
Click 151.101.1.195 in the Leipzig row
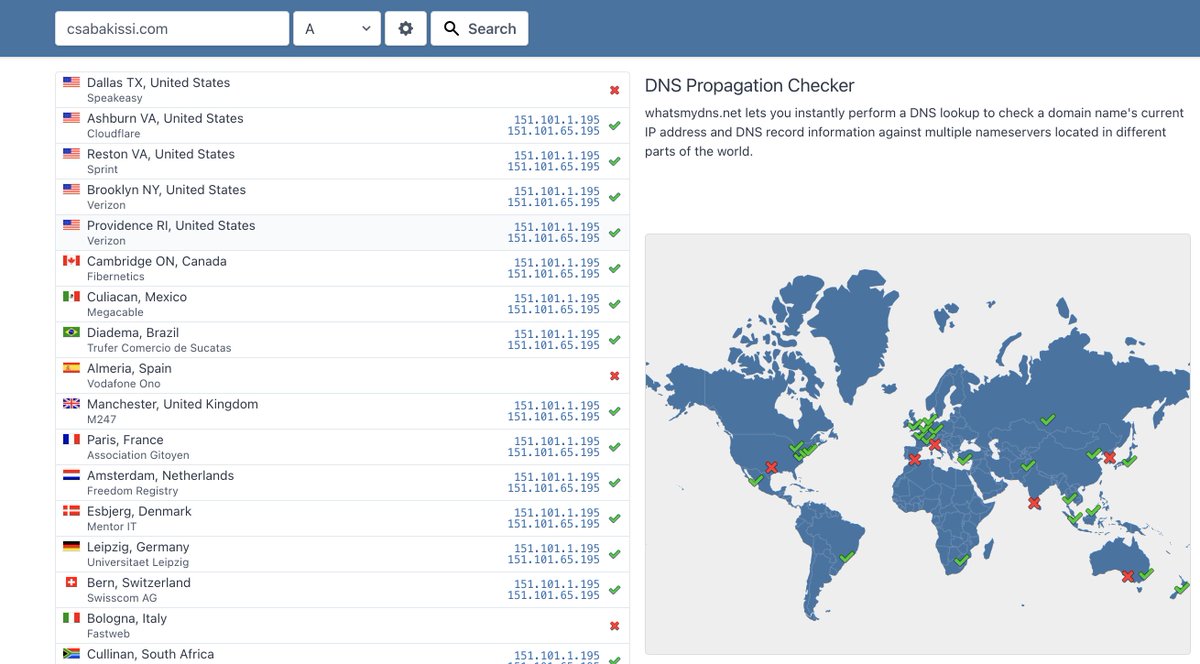pyautogui.click(x=557, y=549)
